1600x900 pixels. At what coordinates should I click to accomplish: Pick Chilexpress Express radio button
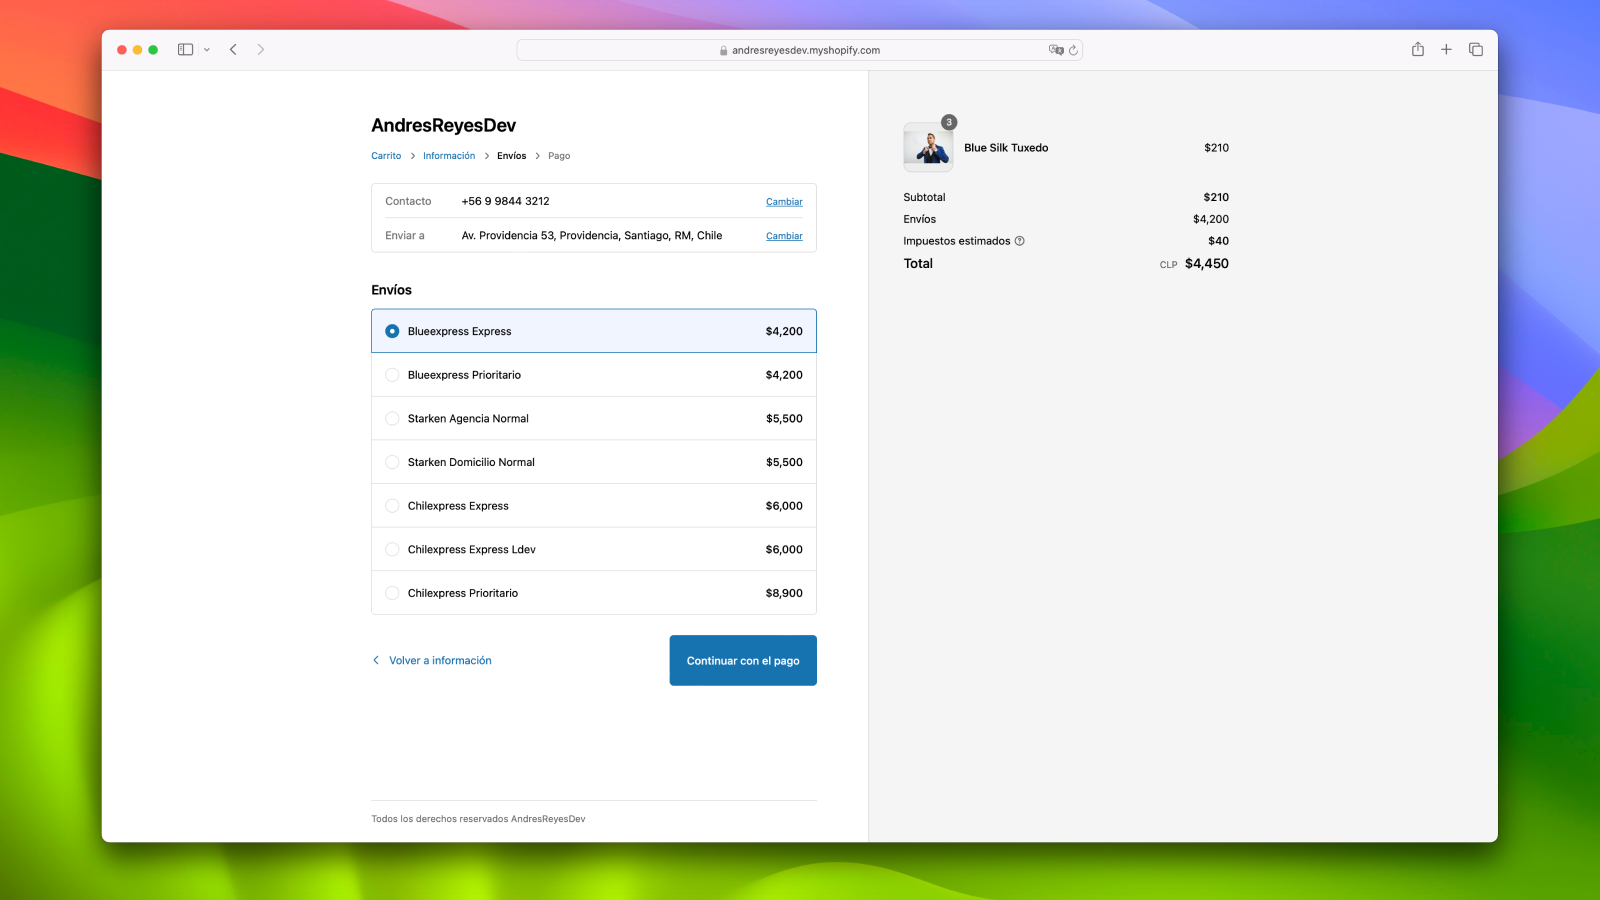[x=392, y=506]
